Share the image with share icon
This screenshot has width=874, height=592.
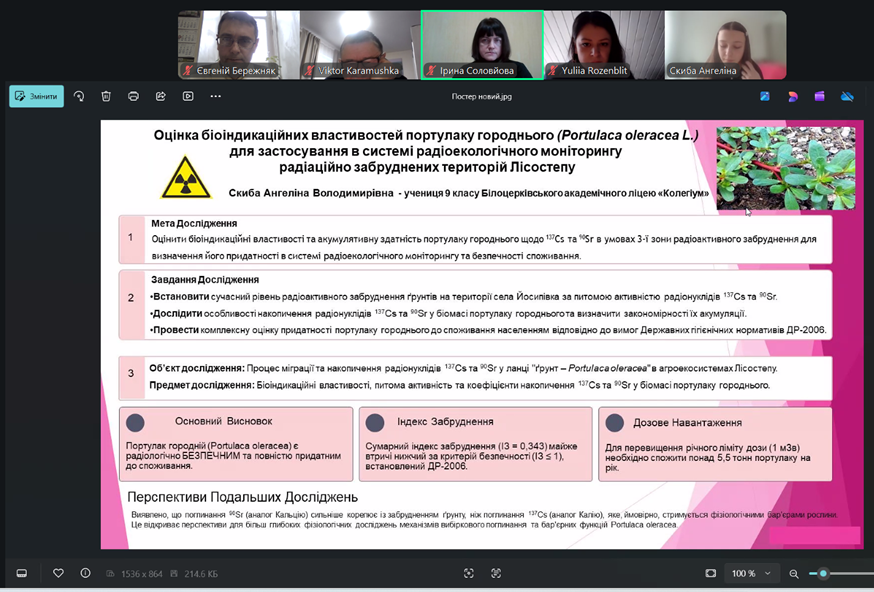[x=161, y=96]
